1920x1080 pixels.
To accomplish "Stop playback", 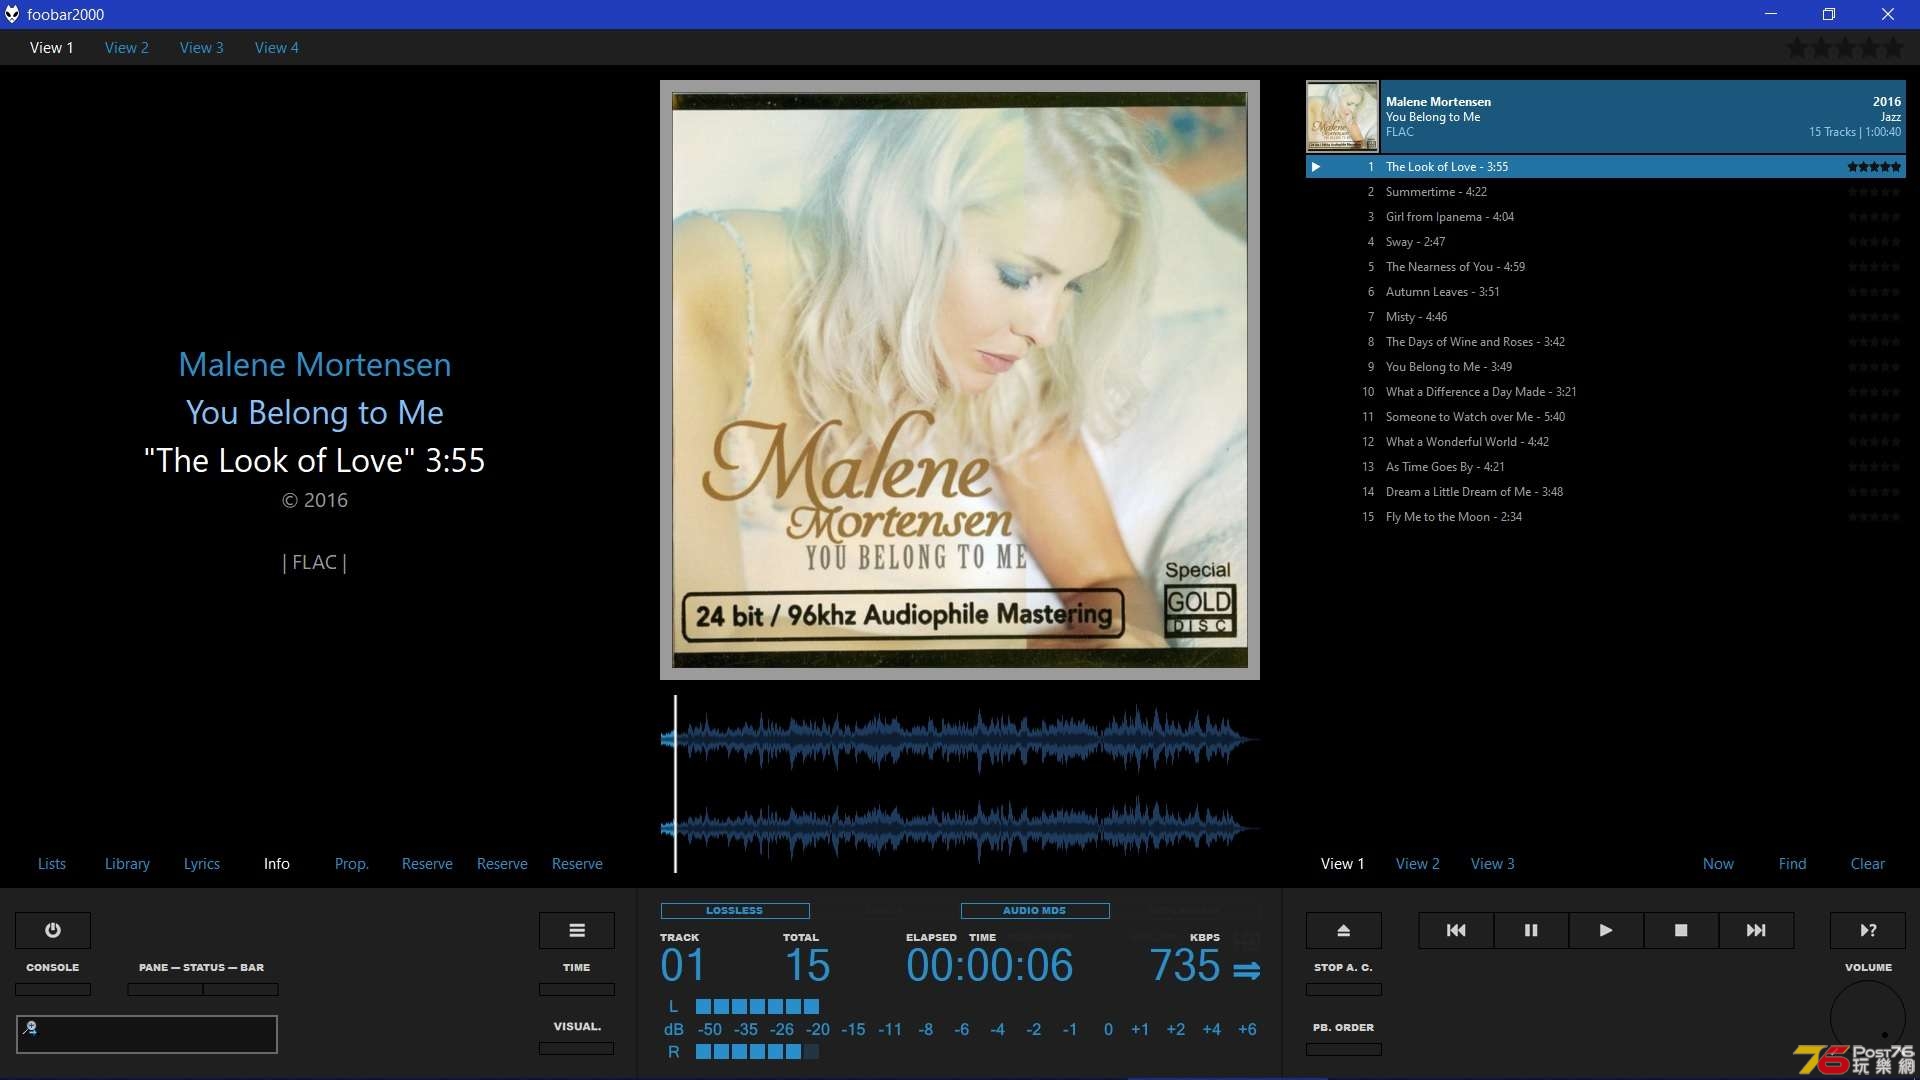I will tap(1681, 930).
